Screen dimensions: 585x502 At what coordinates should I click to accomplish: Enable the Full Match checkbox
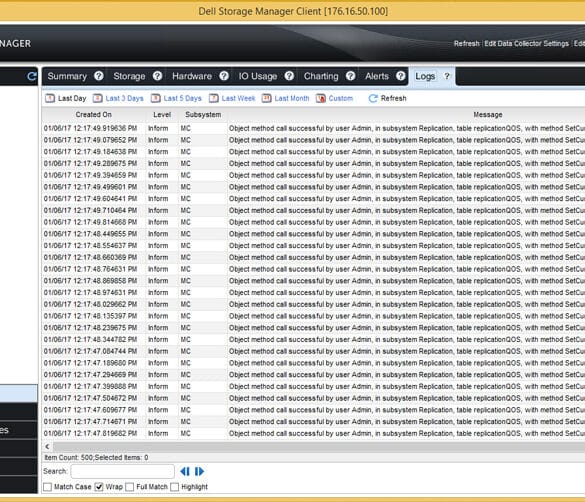point(130,487)
